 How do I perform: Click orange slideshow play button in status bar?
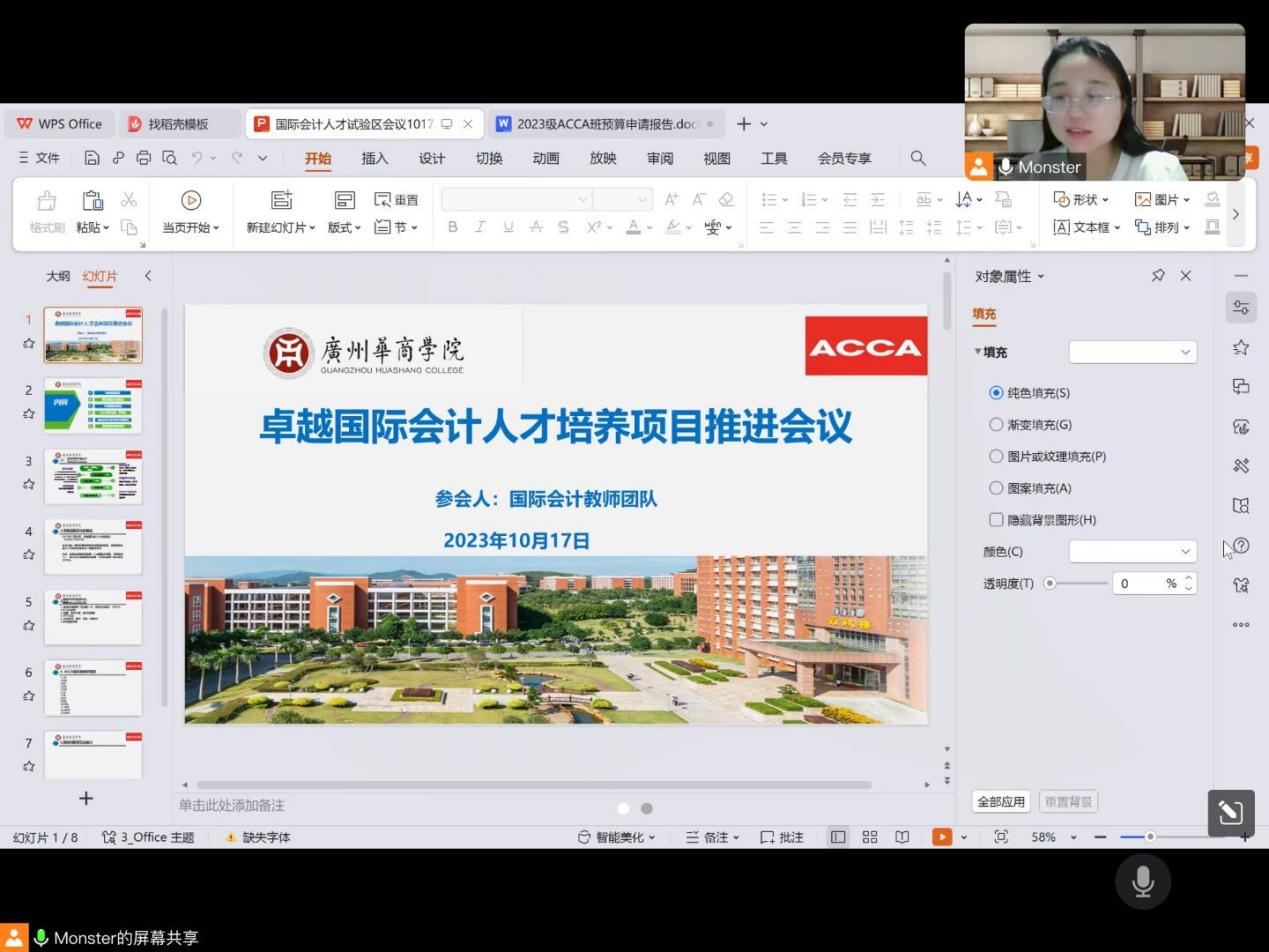click(x=941, y=837)
